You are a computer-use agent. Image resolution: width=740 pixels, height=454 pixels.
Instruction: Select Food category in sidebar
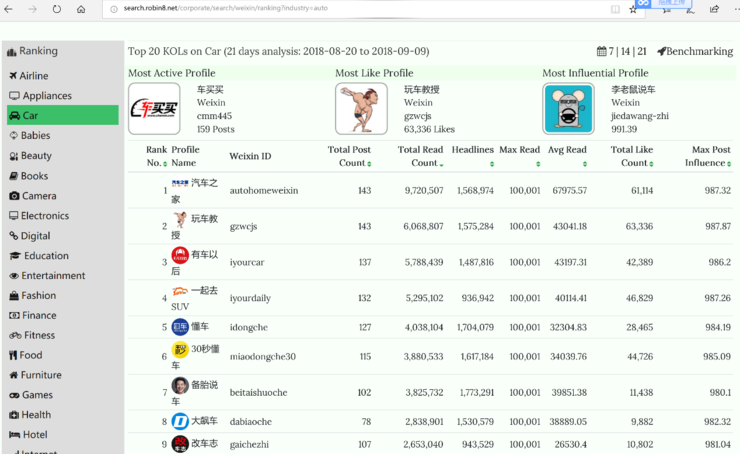[x=25, y=355]
